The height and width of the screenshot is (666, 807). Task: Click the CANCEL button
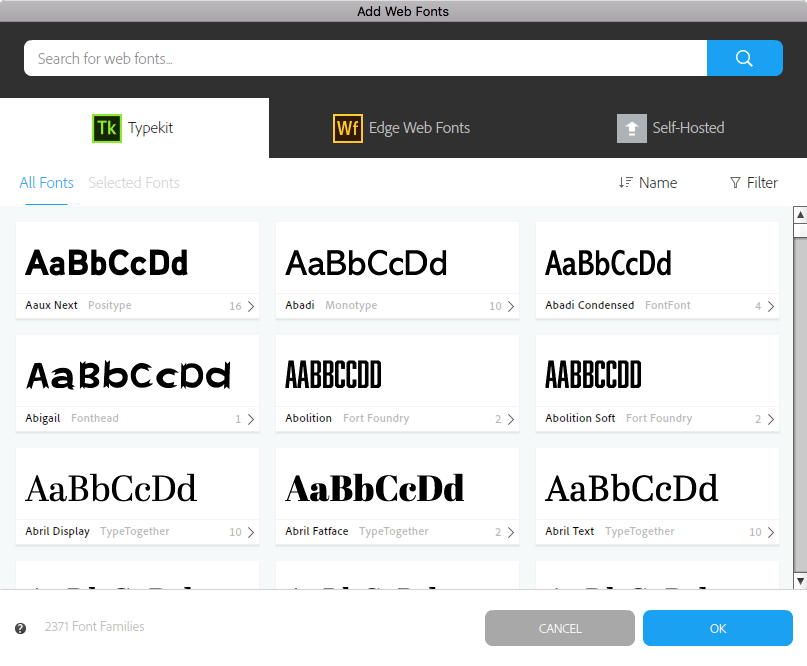(559, 628)
